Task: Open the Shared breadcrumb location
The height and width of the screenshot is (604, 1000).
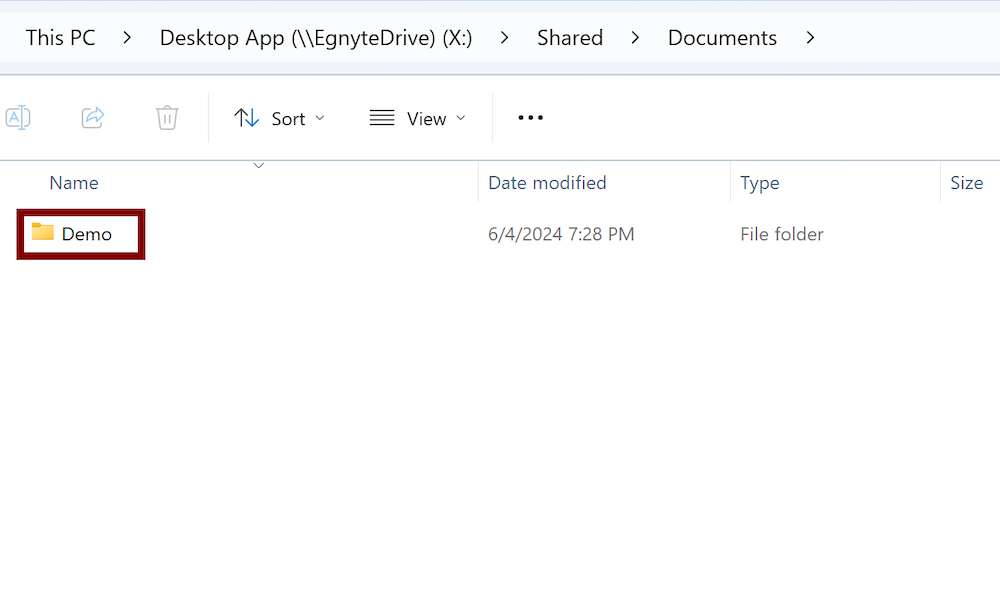Action: (570, 37)
